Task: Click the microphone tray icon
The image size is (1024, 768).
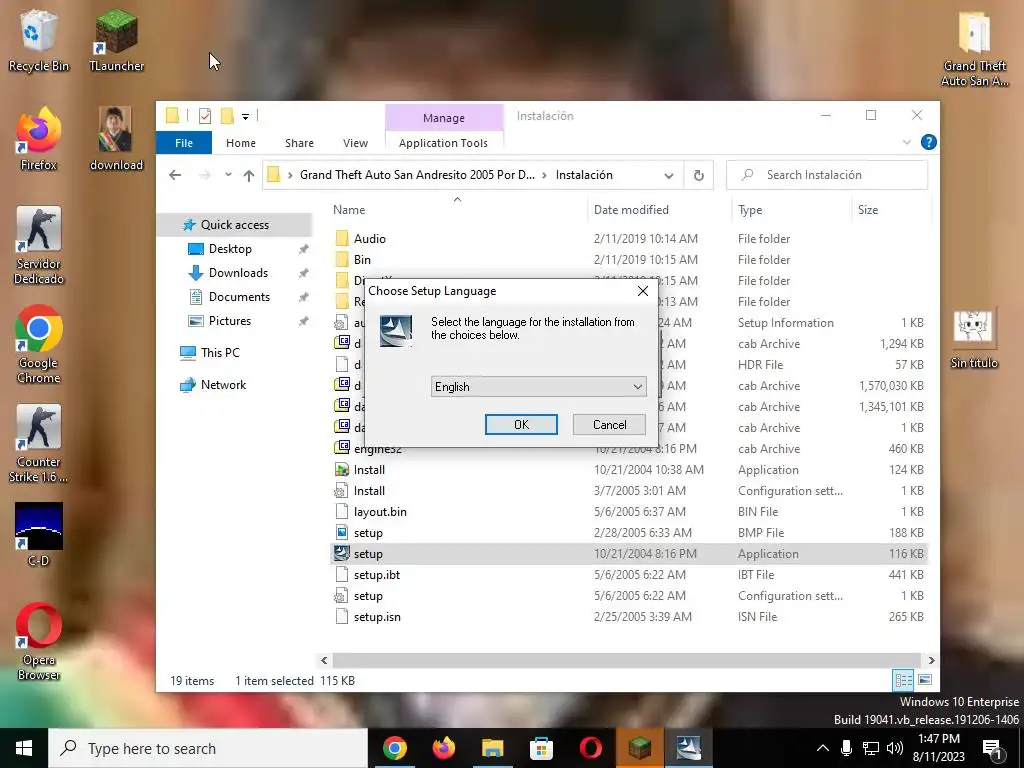Action: point(846,748)
